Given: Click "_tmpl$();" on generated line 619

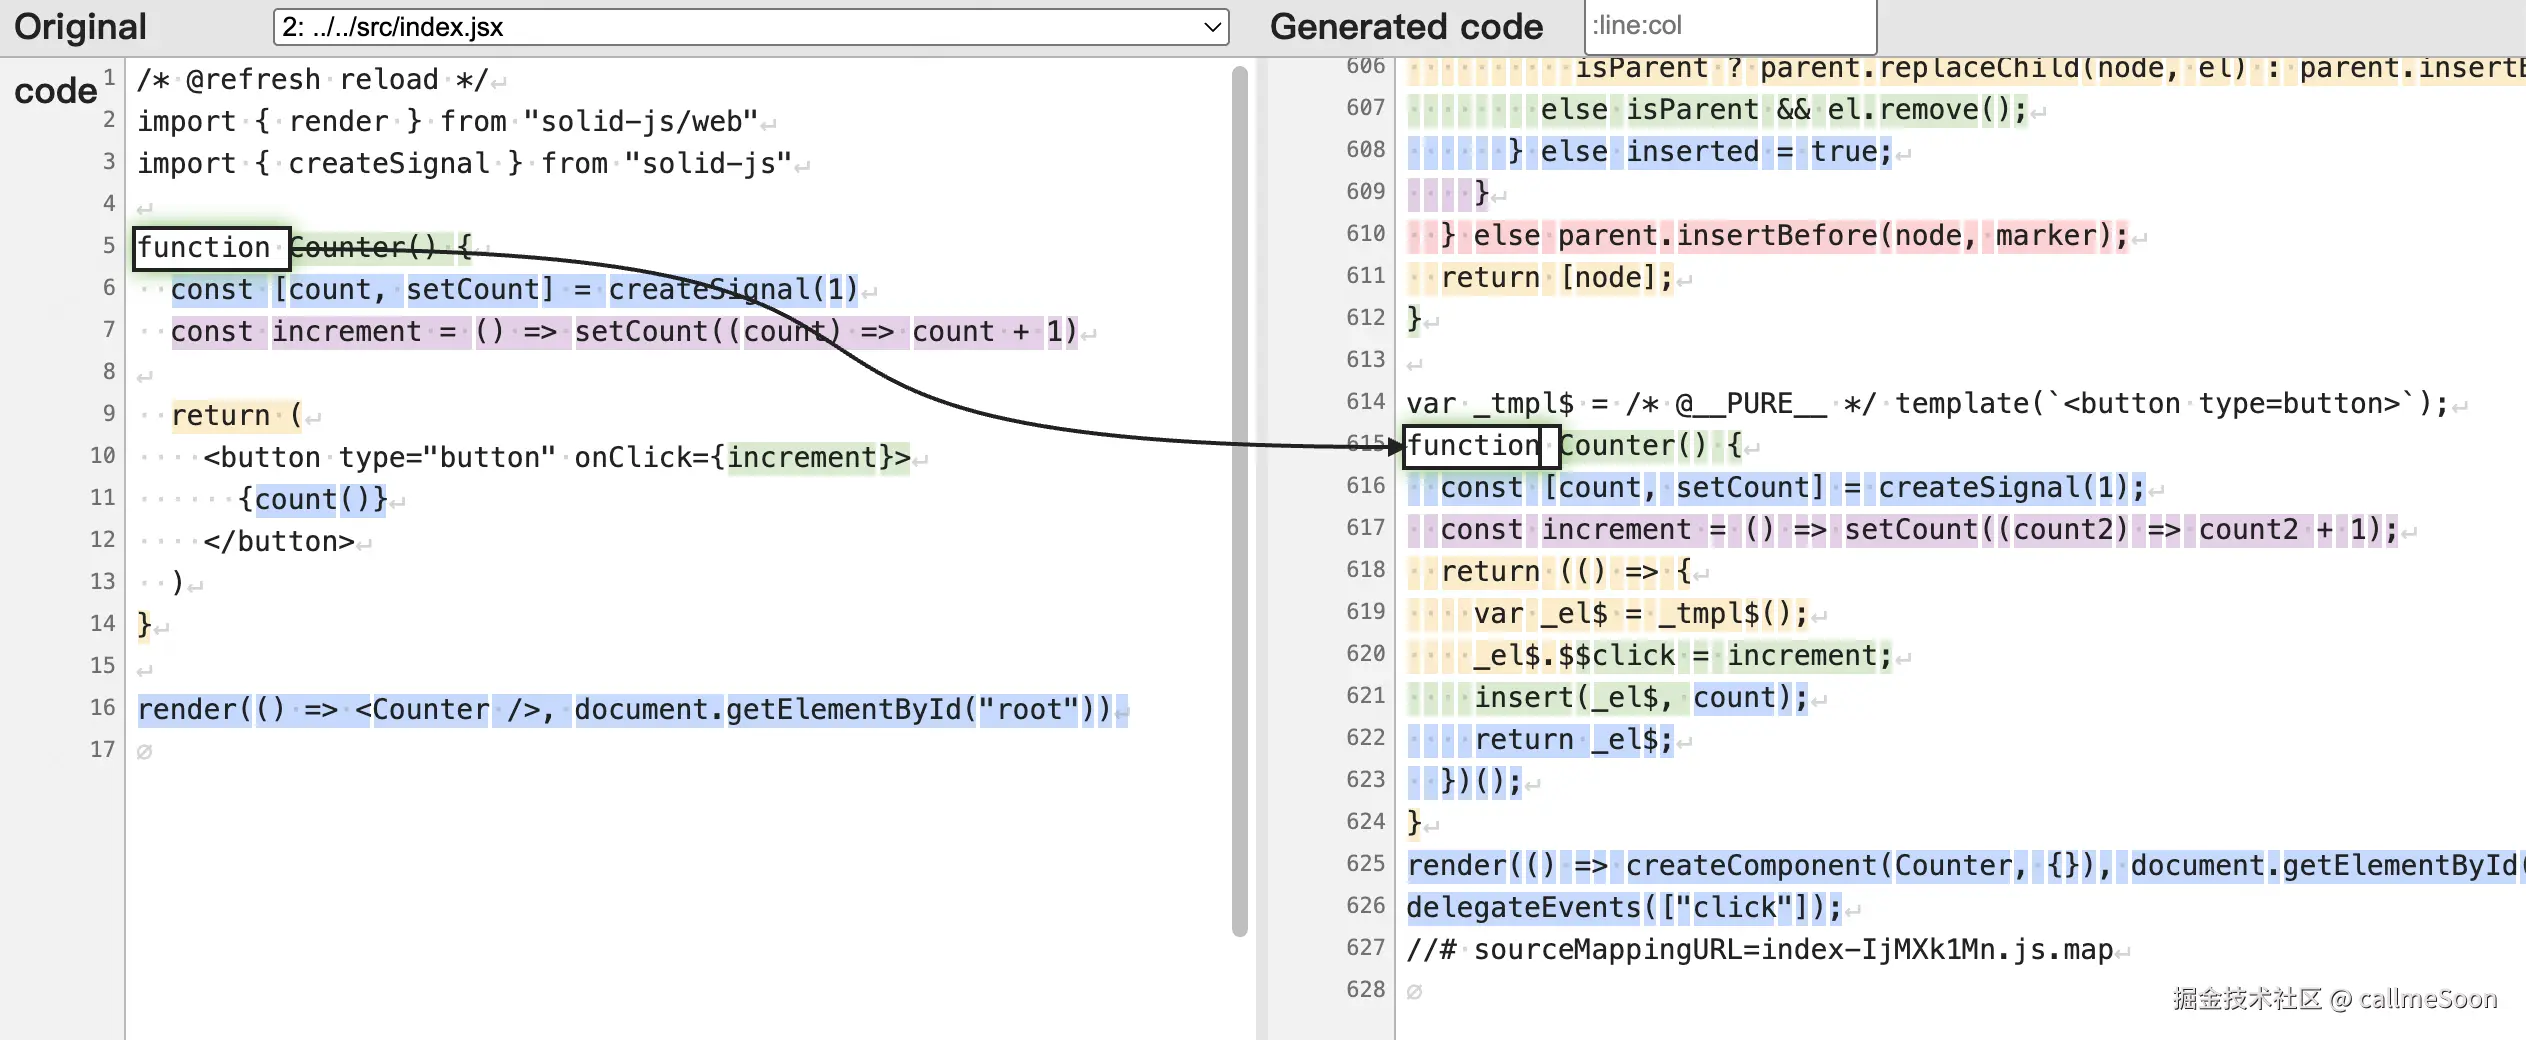Looking at the screenshot, I should [1734, 613].
